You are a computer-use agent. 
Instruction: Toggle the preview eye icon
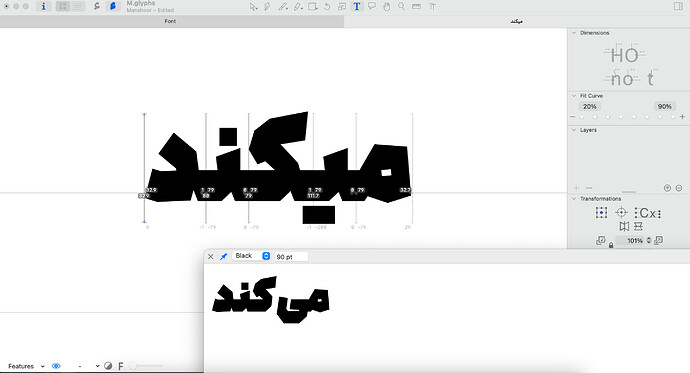56,366
